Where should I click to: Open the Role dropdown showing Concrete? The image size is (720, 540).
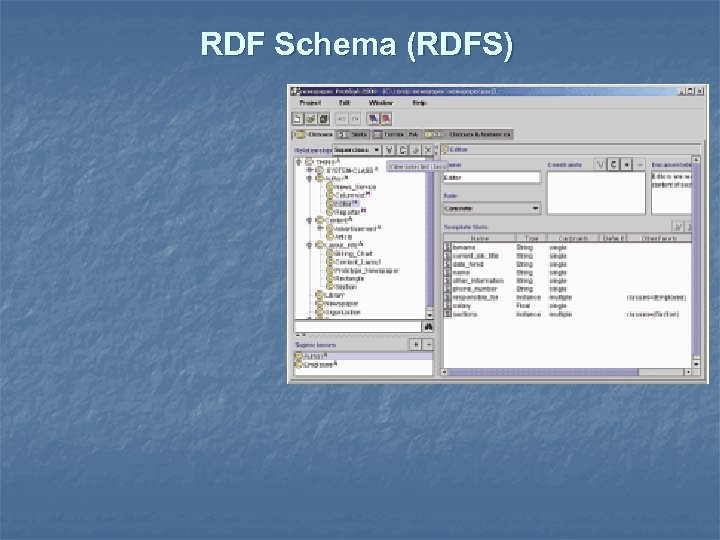point(492,208)
